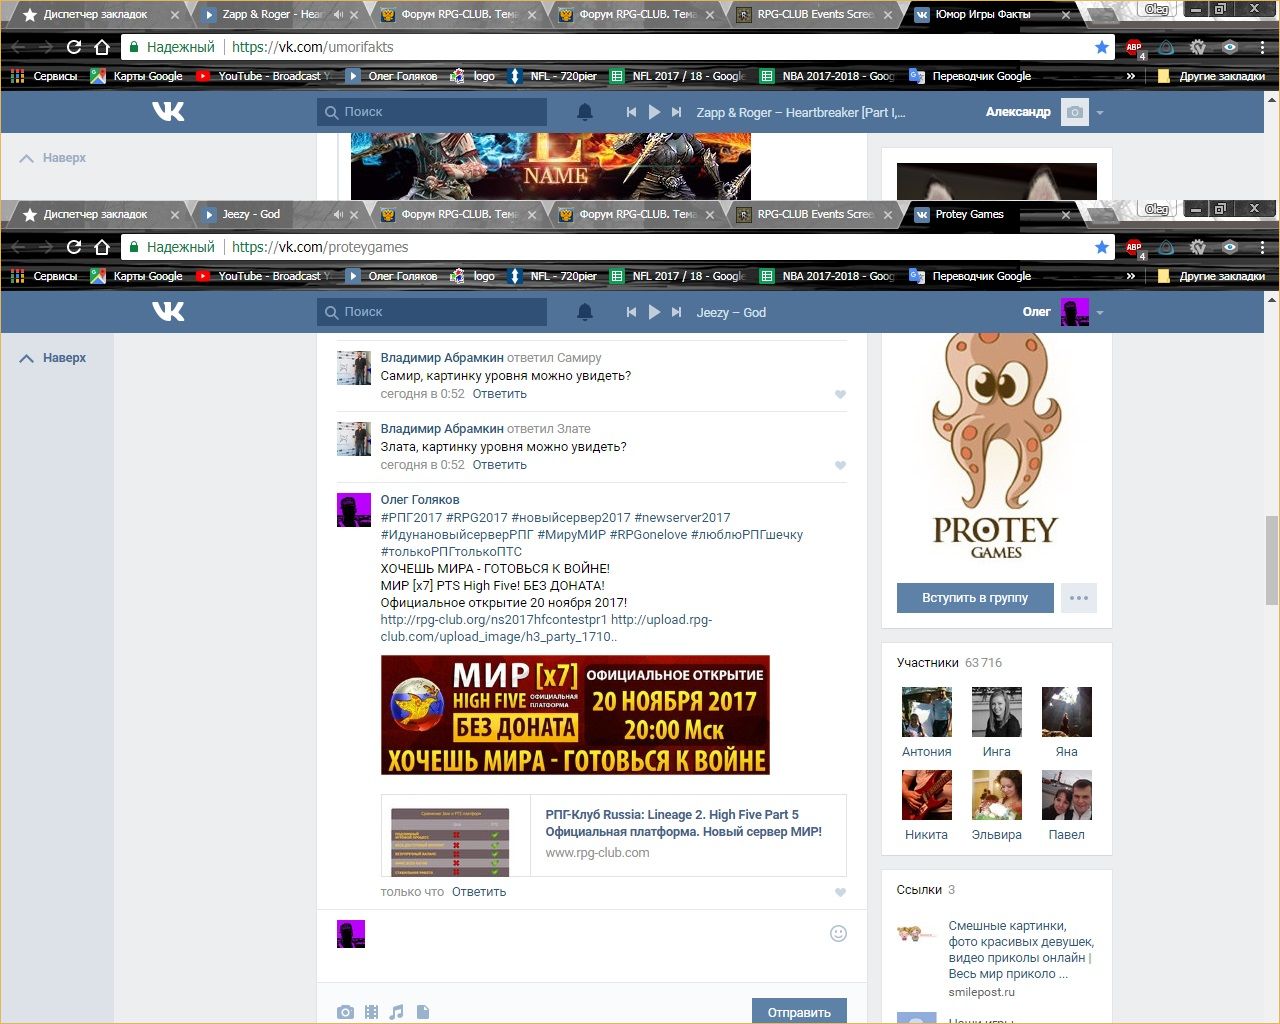Expand hidden bookmarks chevron in proteygames window
This screenshot has height=1024, width=1280.
(x=1131, y=276)
